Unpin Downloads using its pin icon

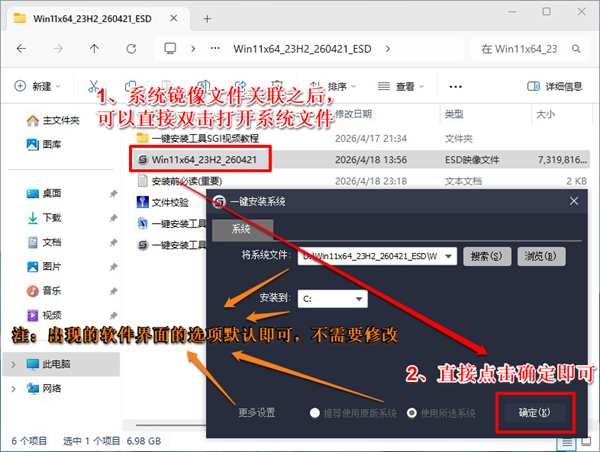[113, 218]
